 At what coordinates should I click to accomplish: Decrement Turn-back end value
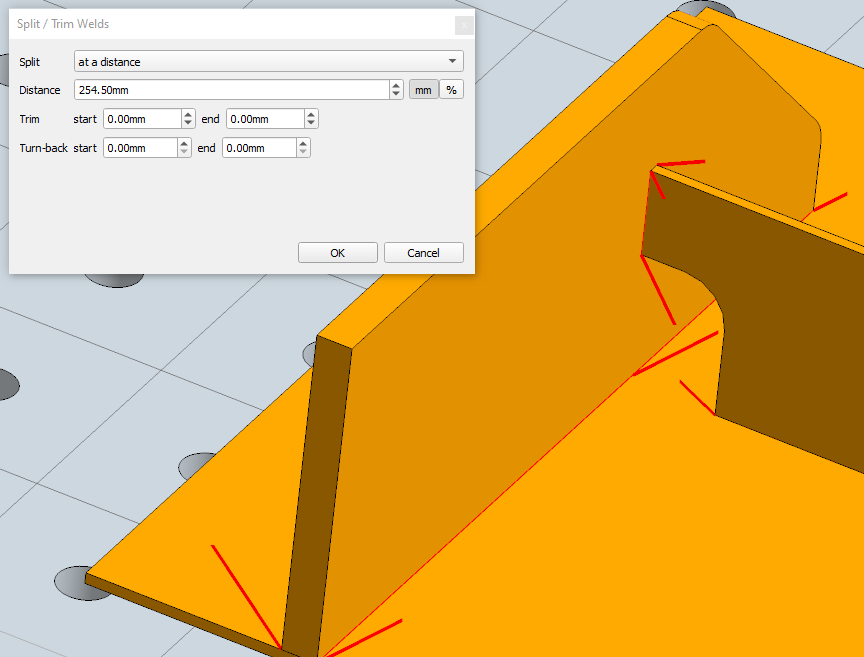[x=303, y=153]
